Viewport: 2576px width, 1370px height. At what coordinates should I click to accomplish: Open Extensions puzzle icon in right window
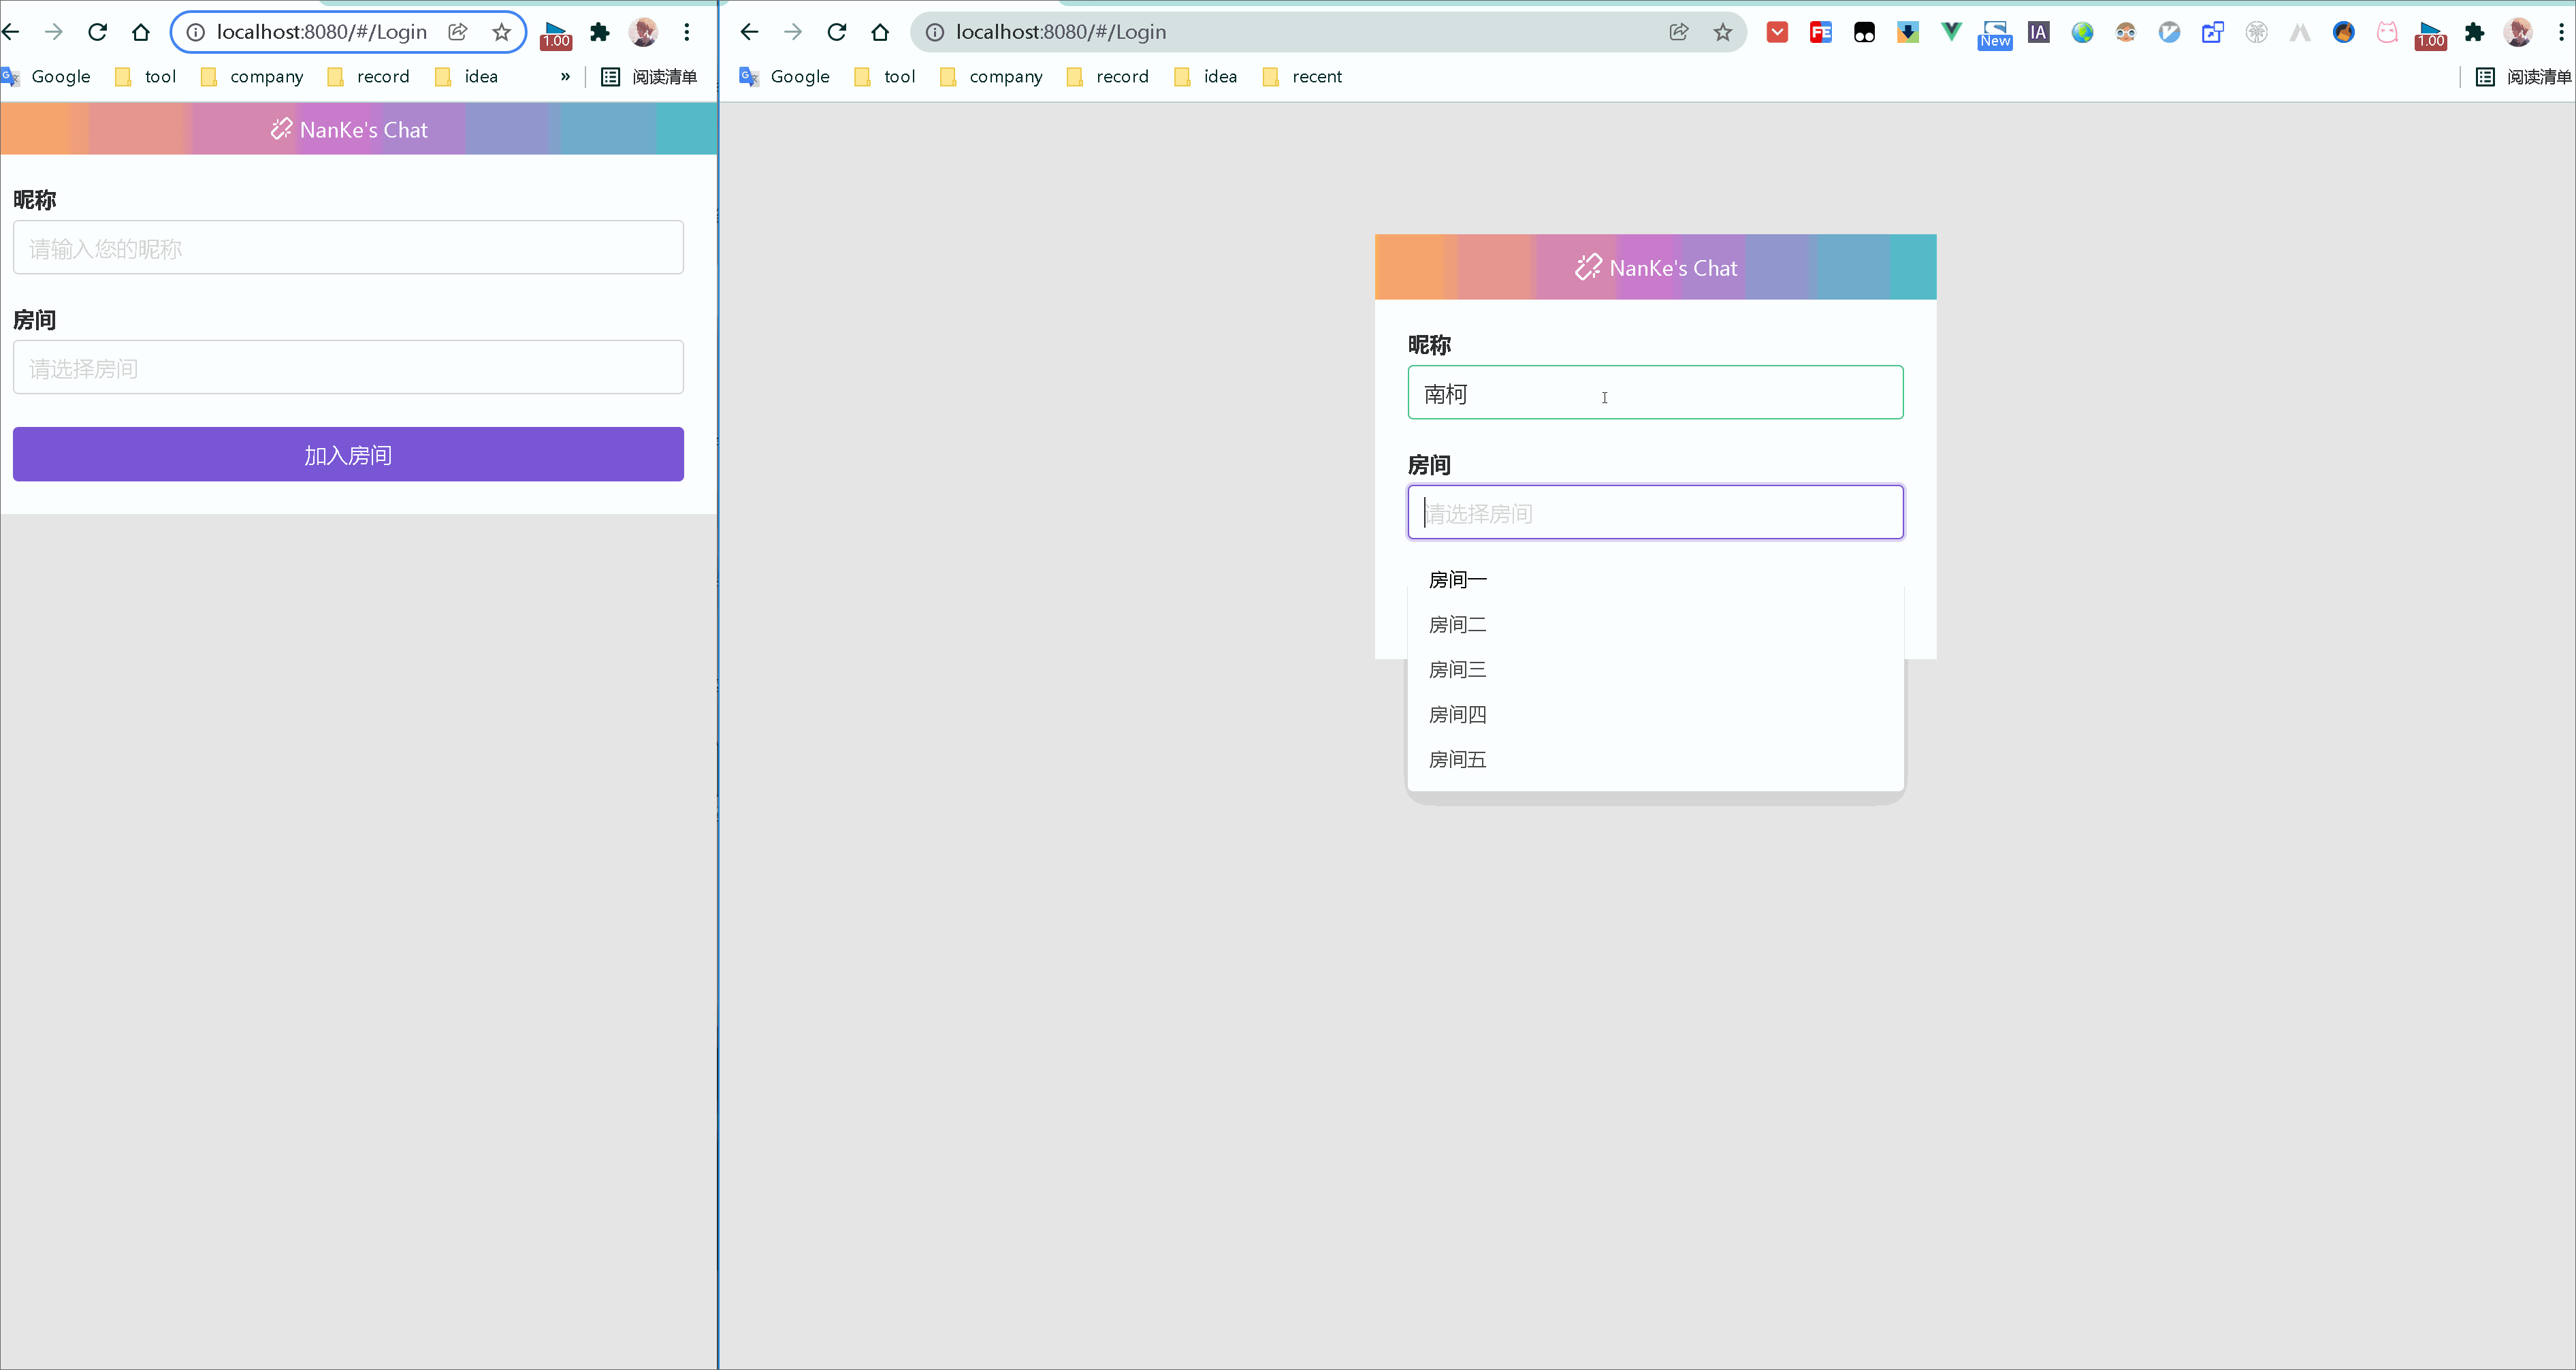(x=2474, y=32)
